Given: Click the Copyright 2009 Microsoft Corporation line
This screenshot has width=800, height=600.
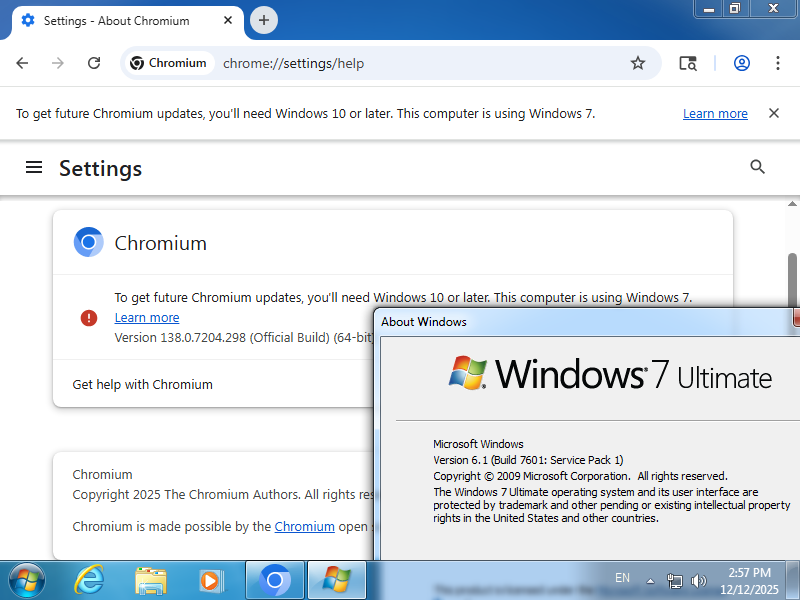Looking at the screenshot, I should [580, 476].
